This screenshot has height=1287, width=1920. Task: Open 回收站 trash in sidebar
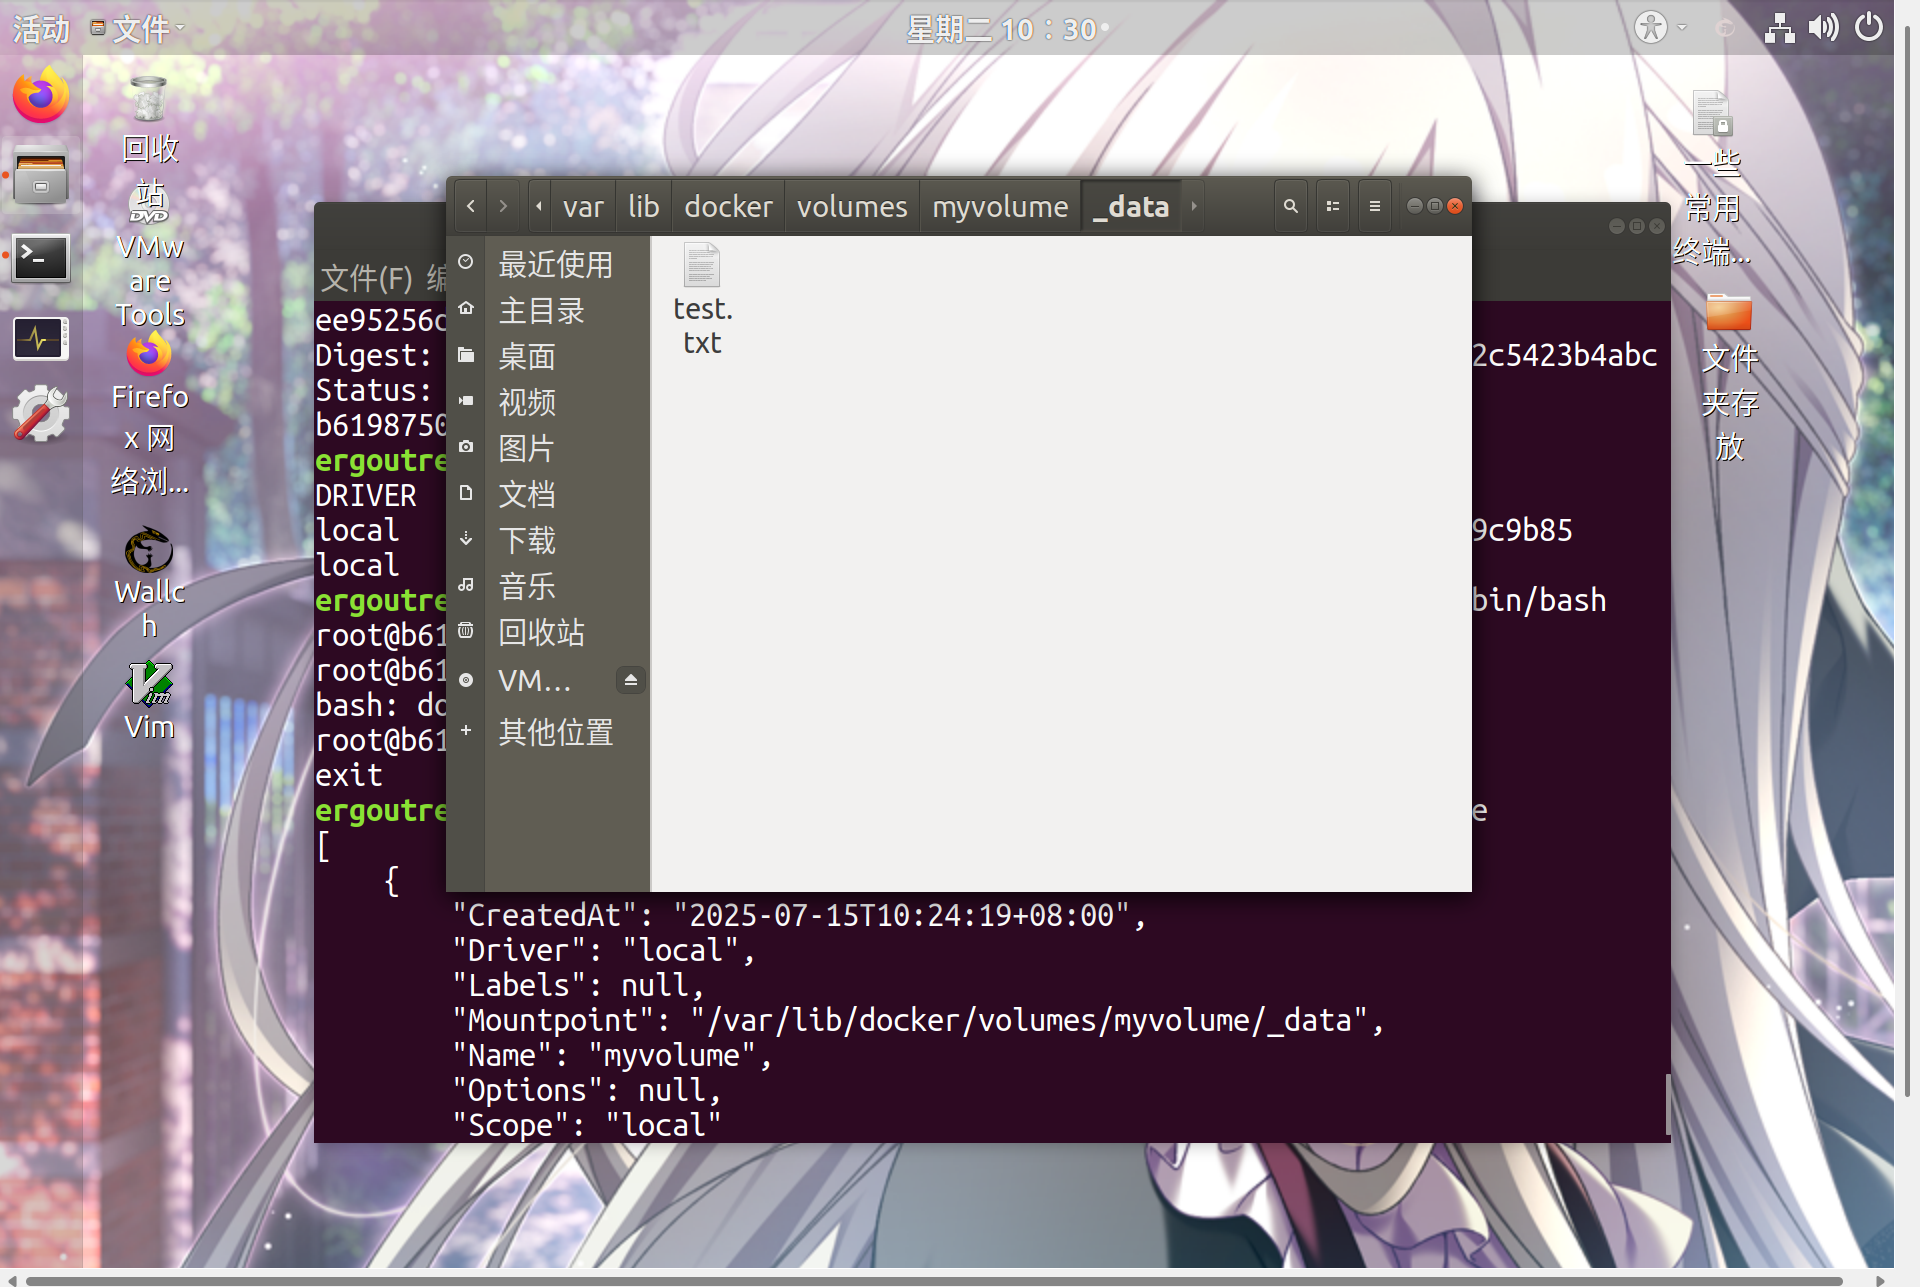(x=548, y=632)
